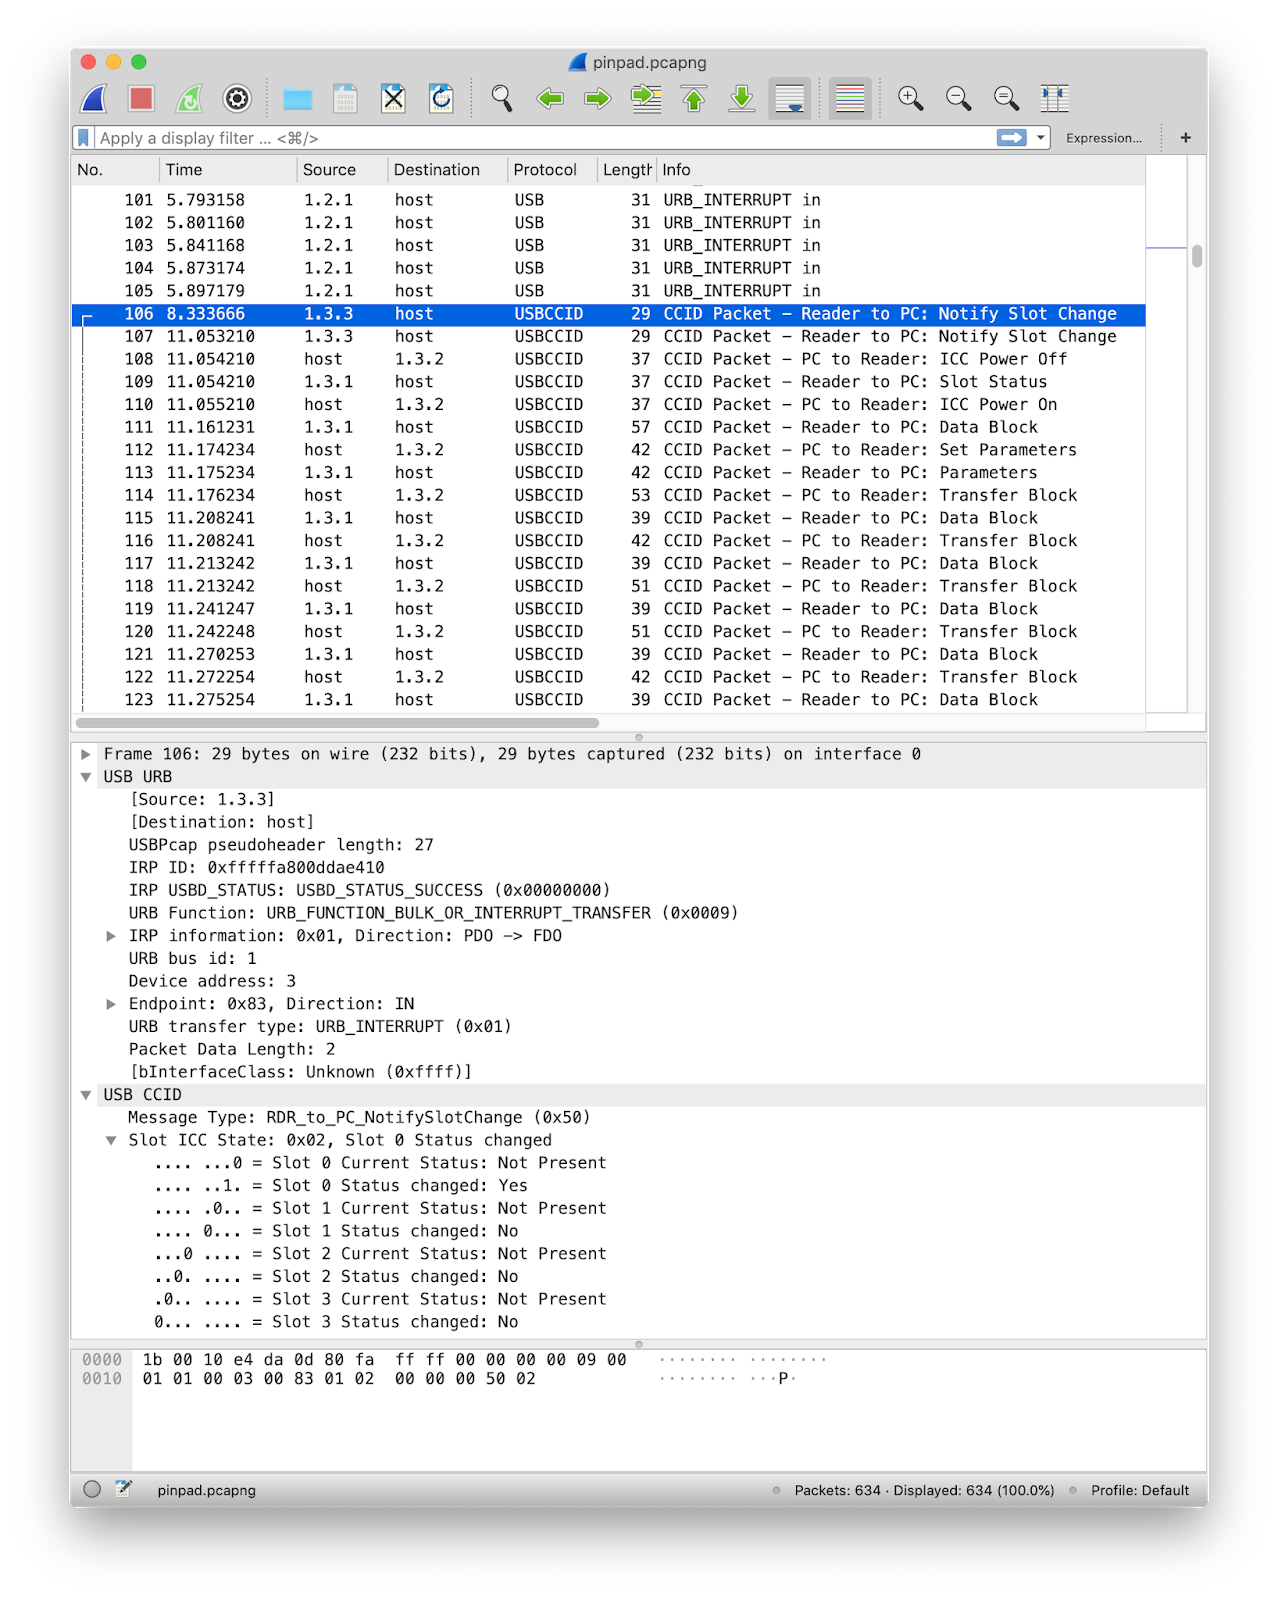Viewport: 1278px width, 1600px height.
Task: Jump to the last packet
Action: point(742,99)
